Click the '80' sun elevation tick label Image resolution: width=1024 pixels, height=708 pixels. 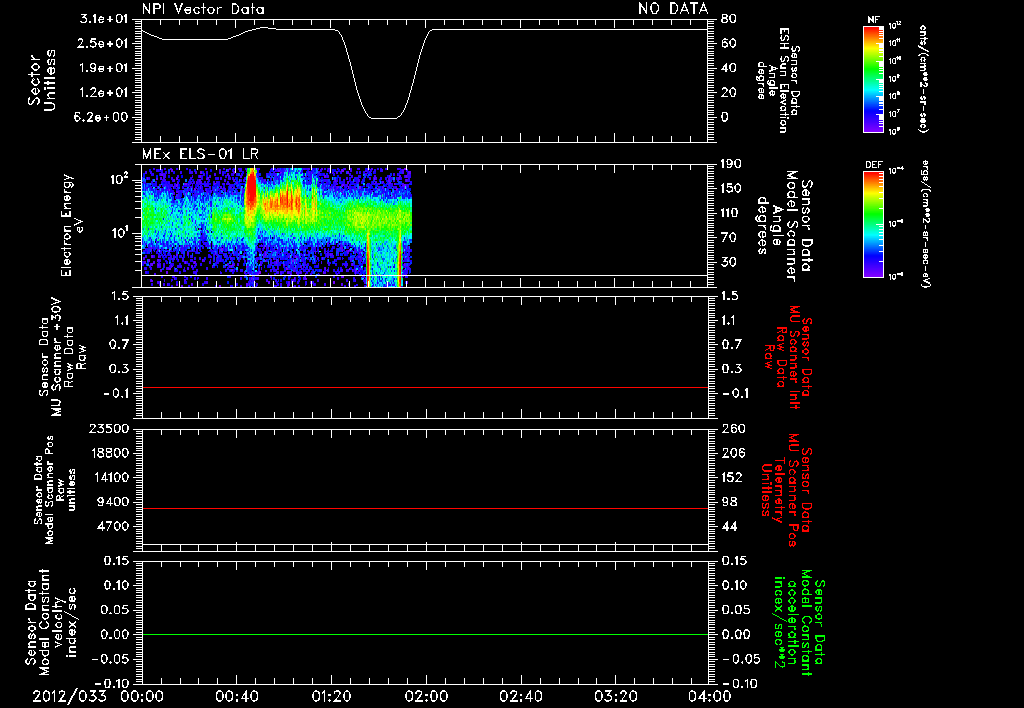tap(729, 19)
